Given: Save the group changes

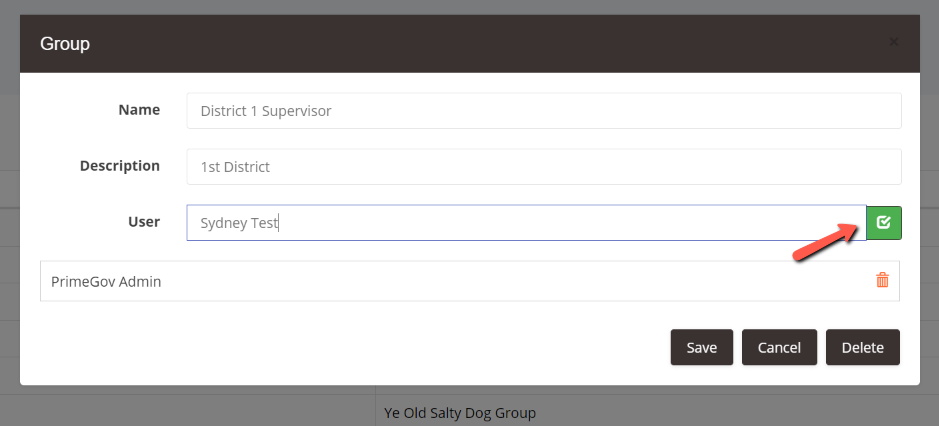Looking at the screenshot, I should (x=701, y=347).
